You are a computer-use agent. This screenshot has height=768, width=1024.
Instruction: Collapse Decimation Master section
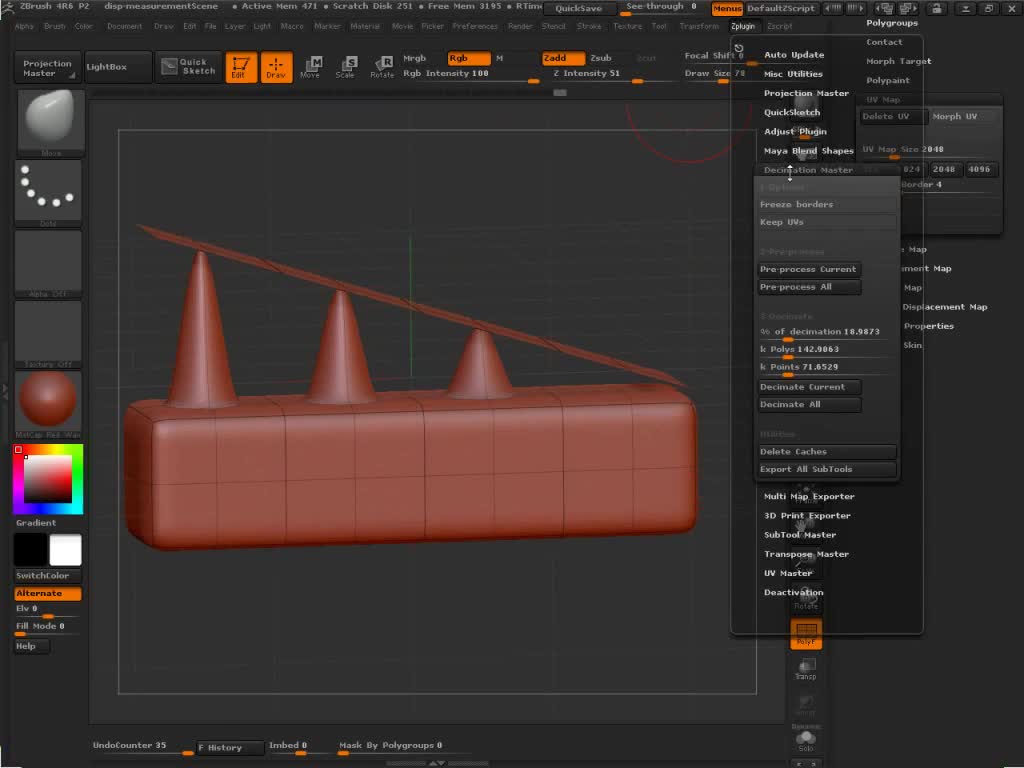point(808,170)
